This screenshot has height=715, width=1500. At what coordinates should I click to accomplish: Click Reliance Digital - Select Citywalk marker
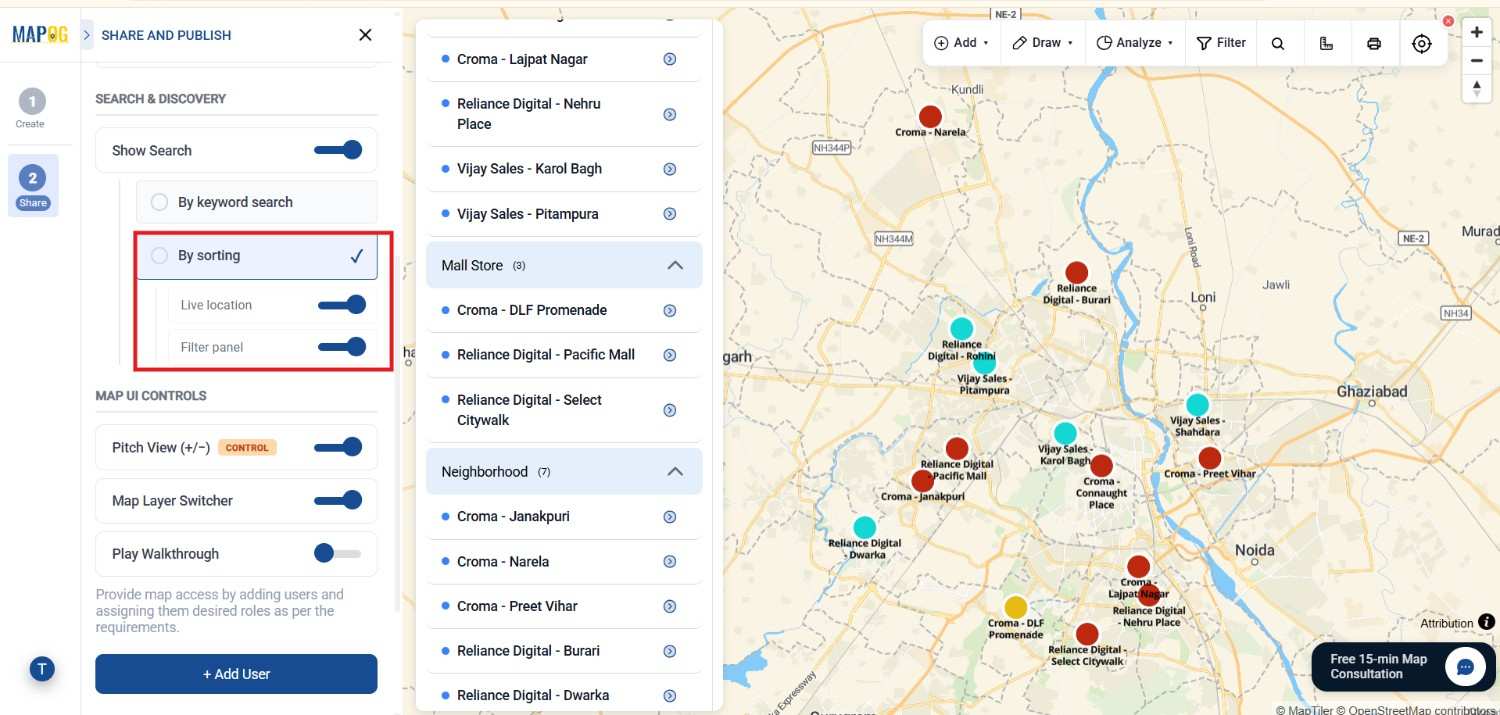pos(1087,634)
